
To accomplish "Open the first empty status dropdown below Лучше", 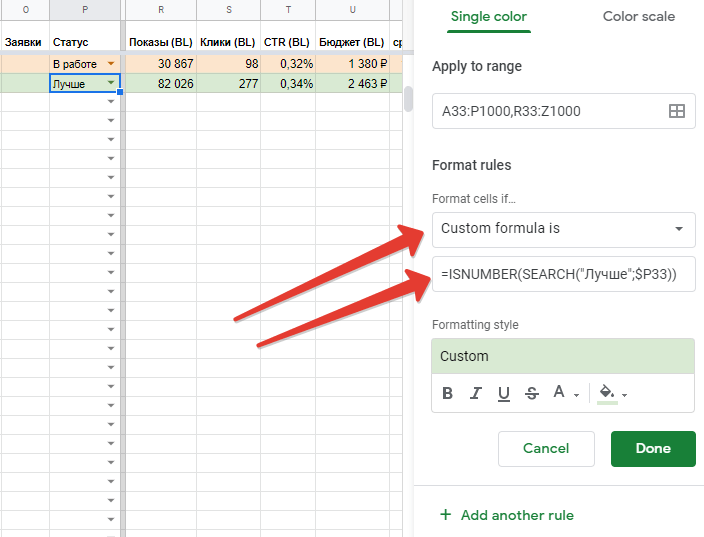I will [x=111, y=101].
